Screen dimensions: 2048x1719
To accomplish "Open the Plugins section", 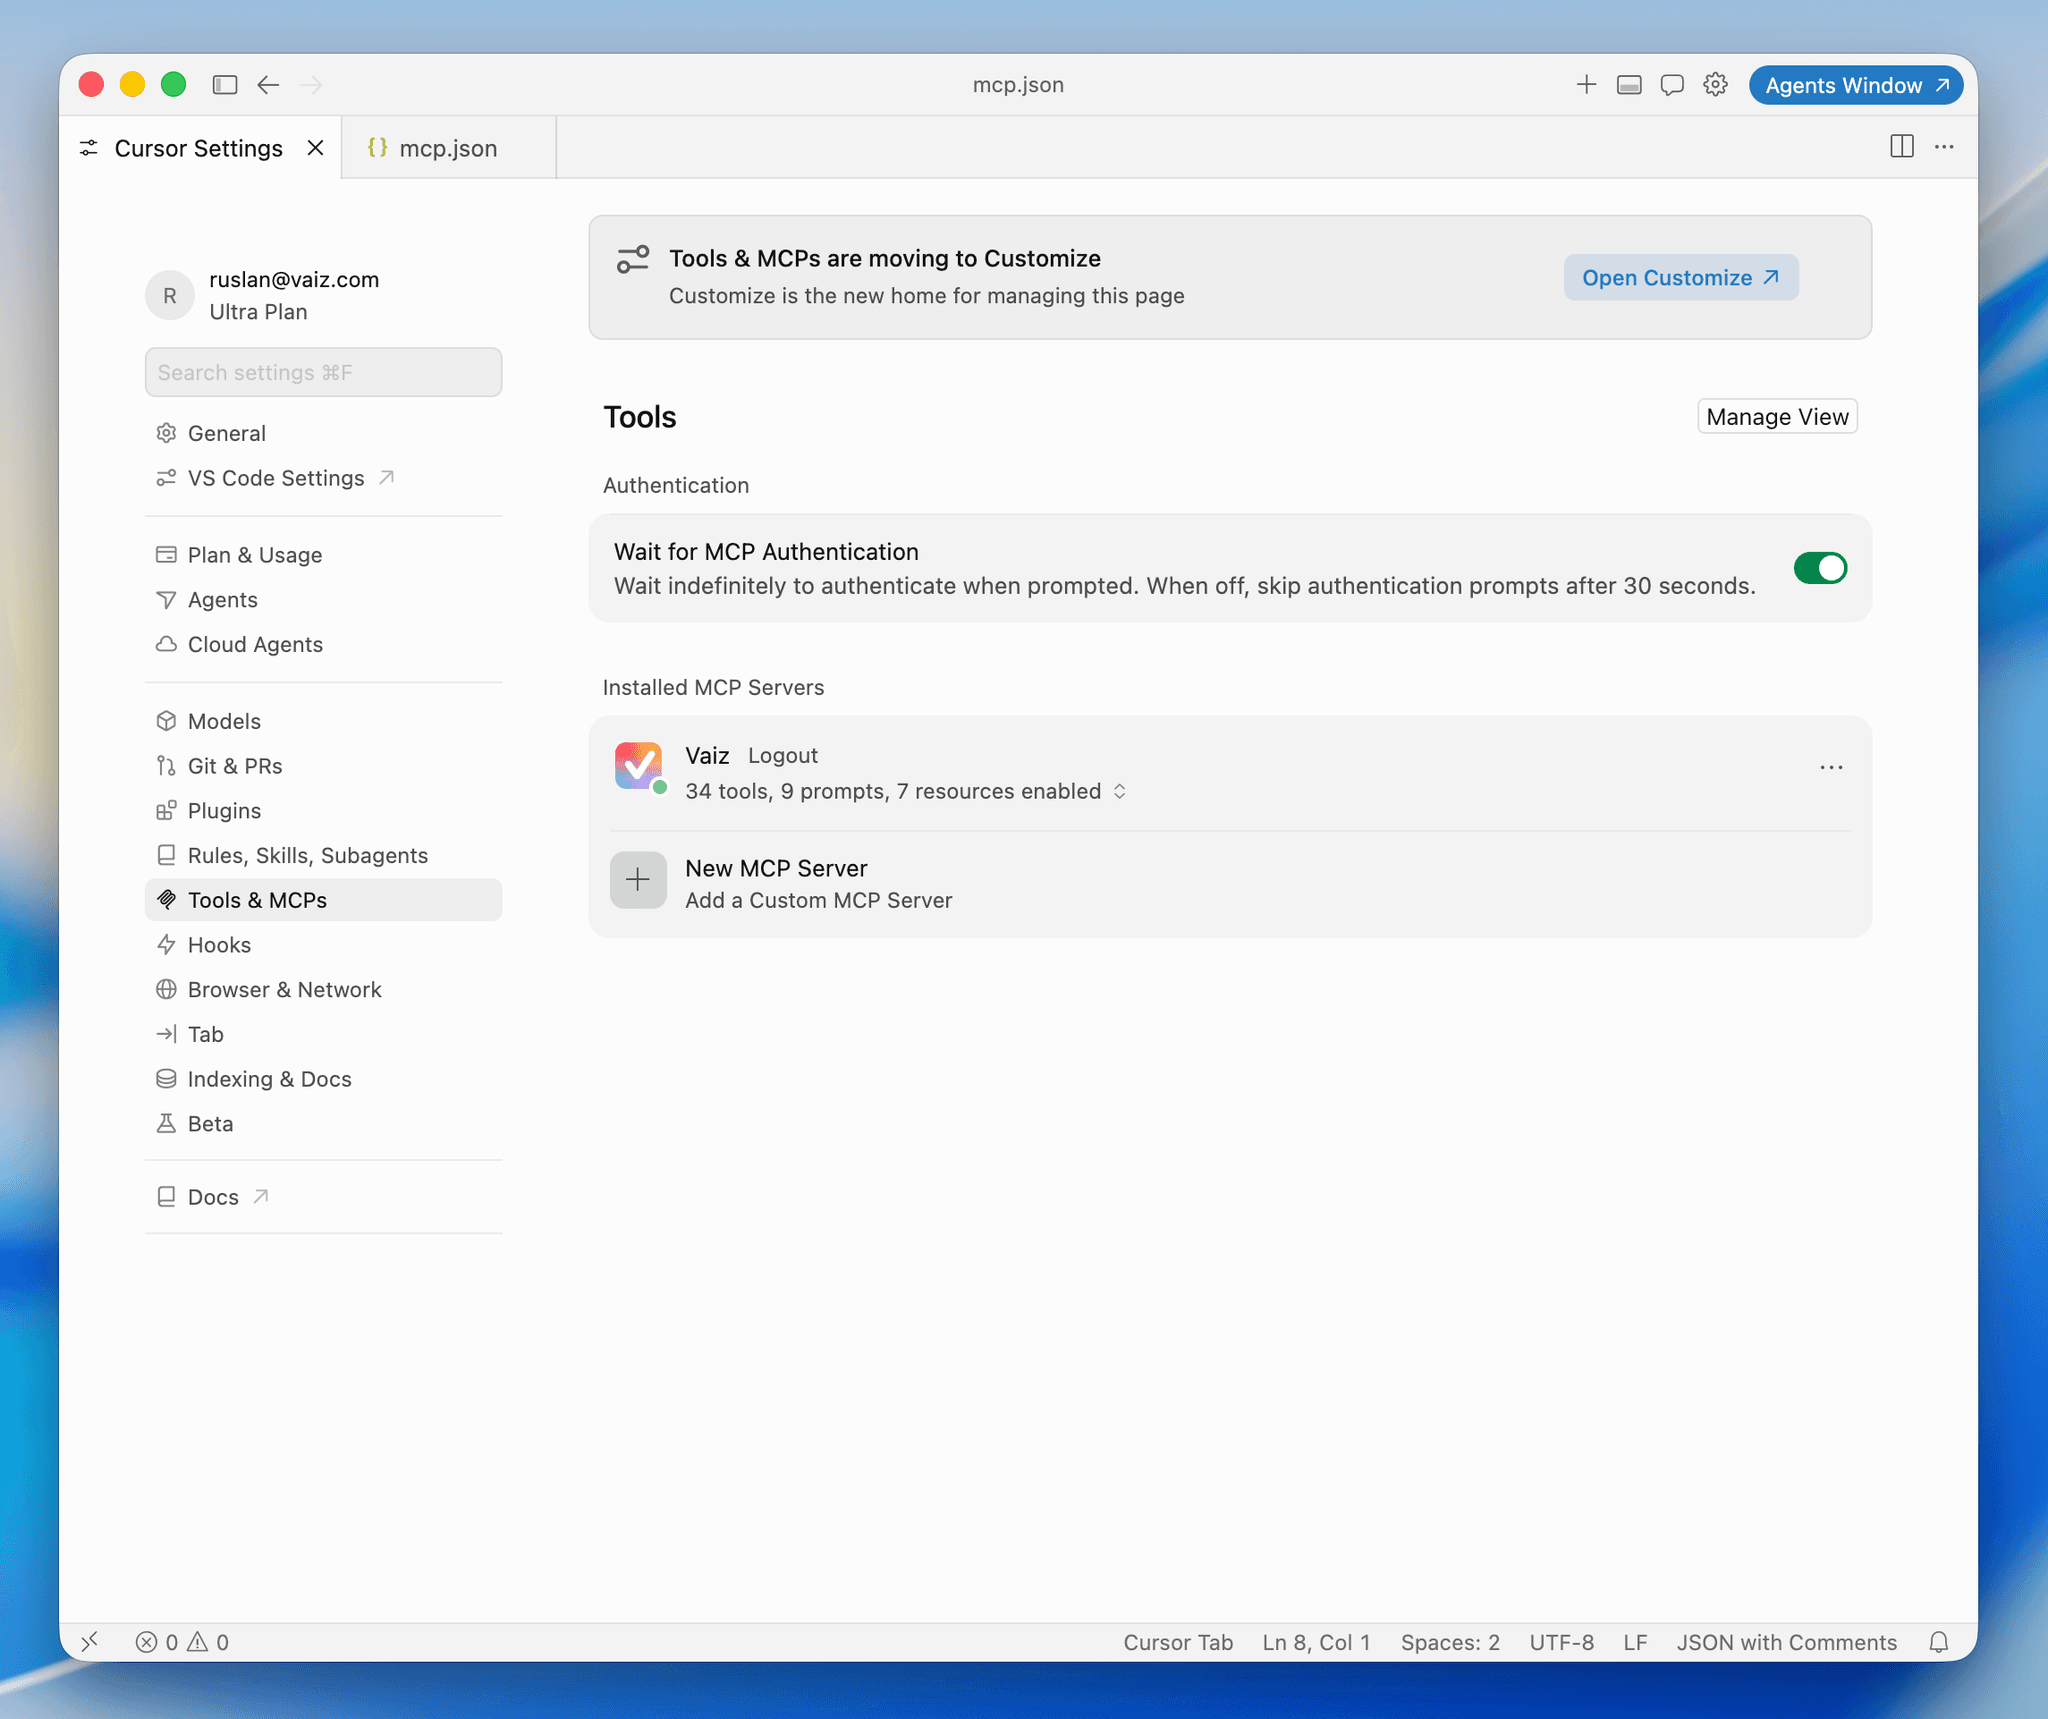I will click(323, 811).
